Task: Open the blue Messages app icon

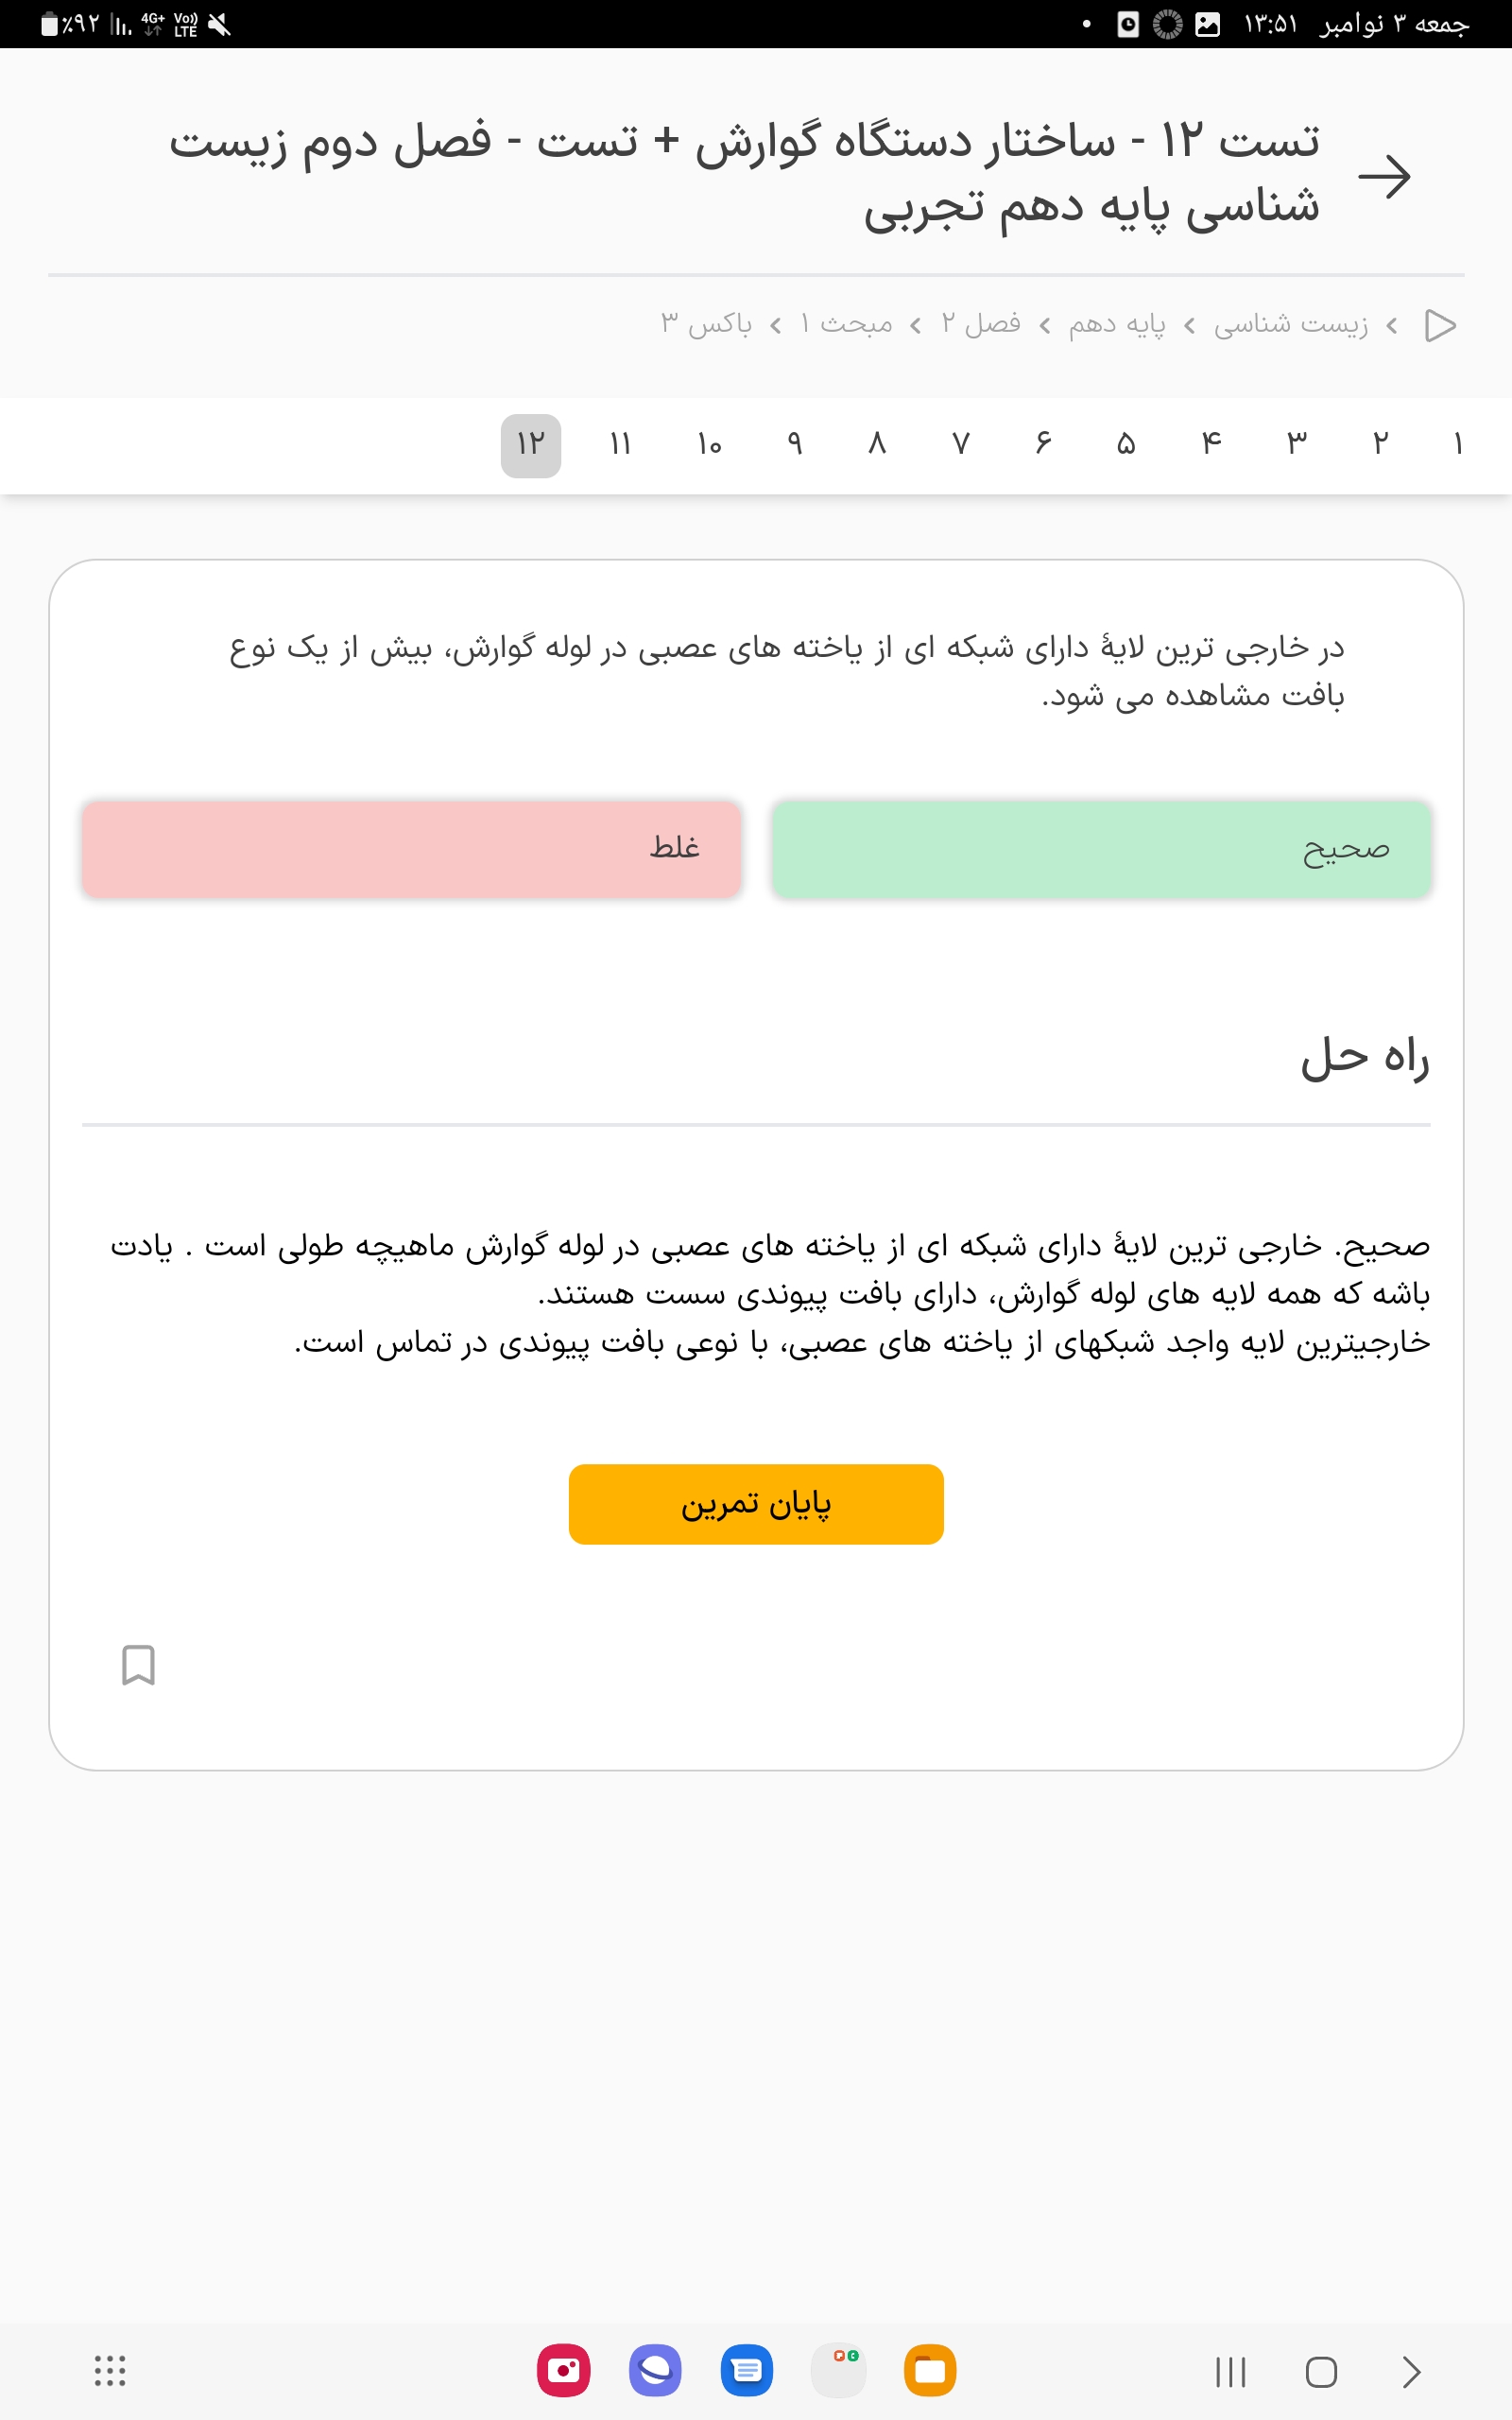Action: coord(747,2370)
